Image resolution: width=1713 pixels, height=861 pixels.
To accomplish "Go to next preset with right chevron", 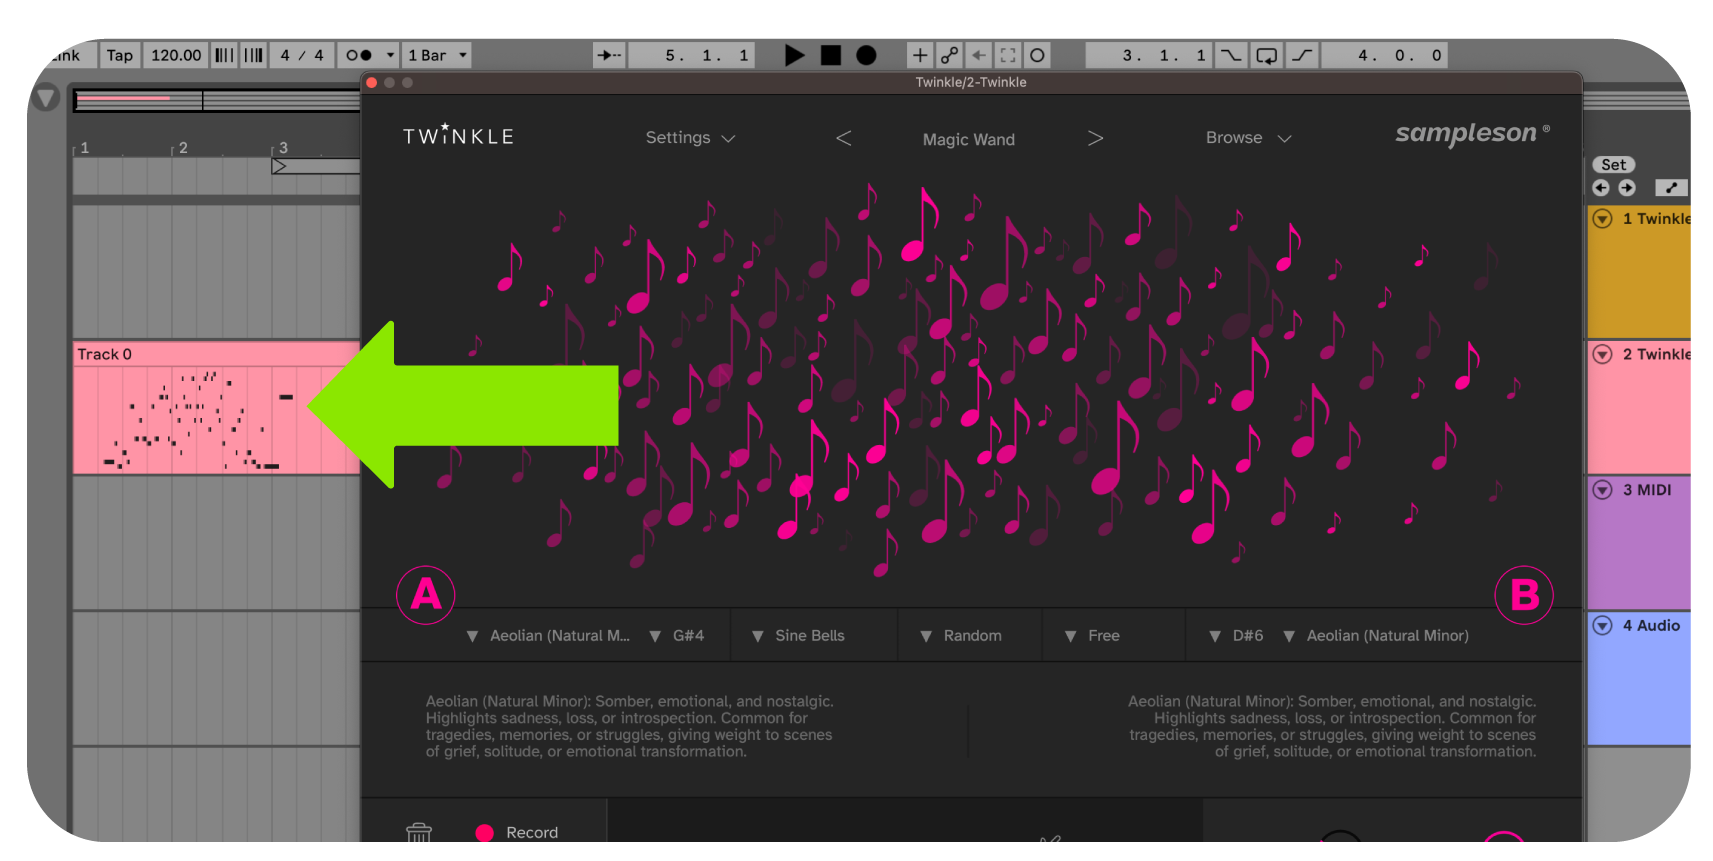I will click(1095, 138).
